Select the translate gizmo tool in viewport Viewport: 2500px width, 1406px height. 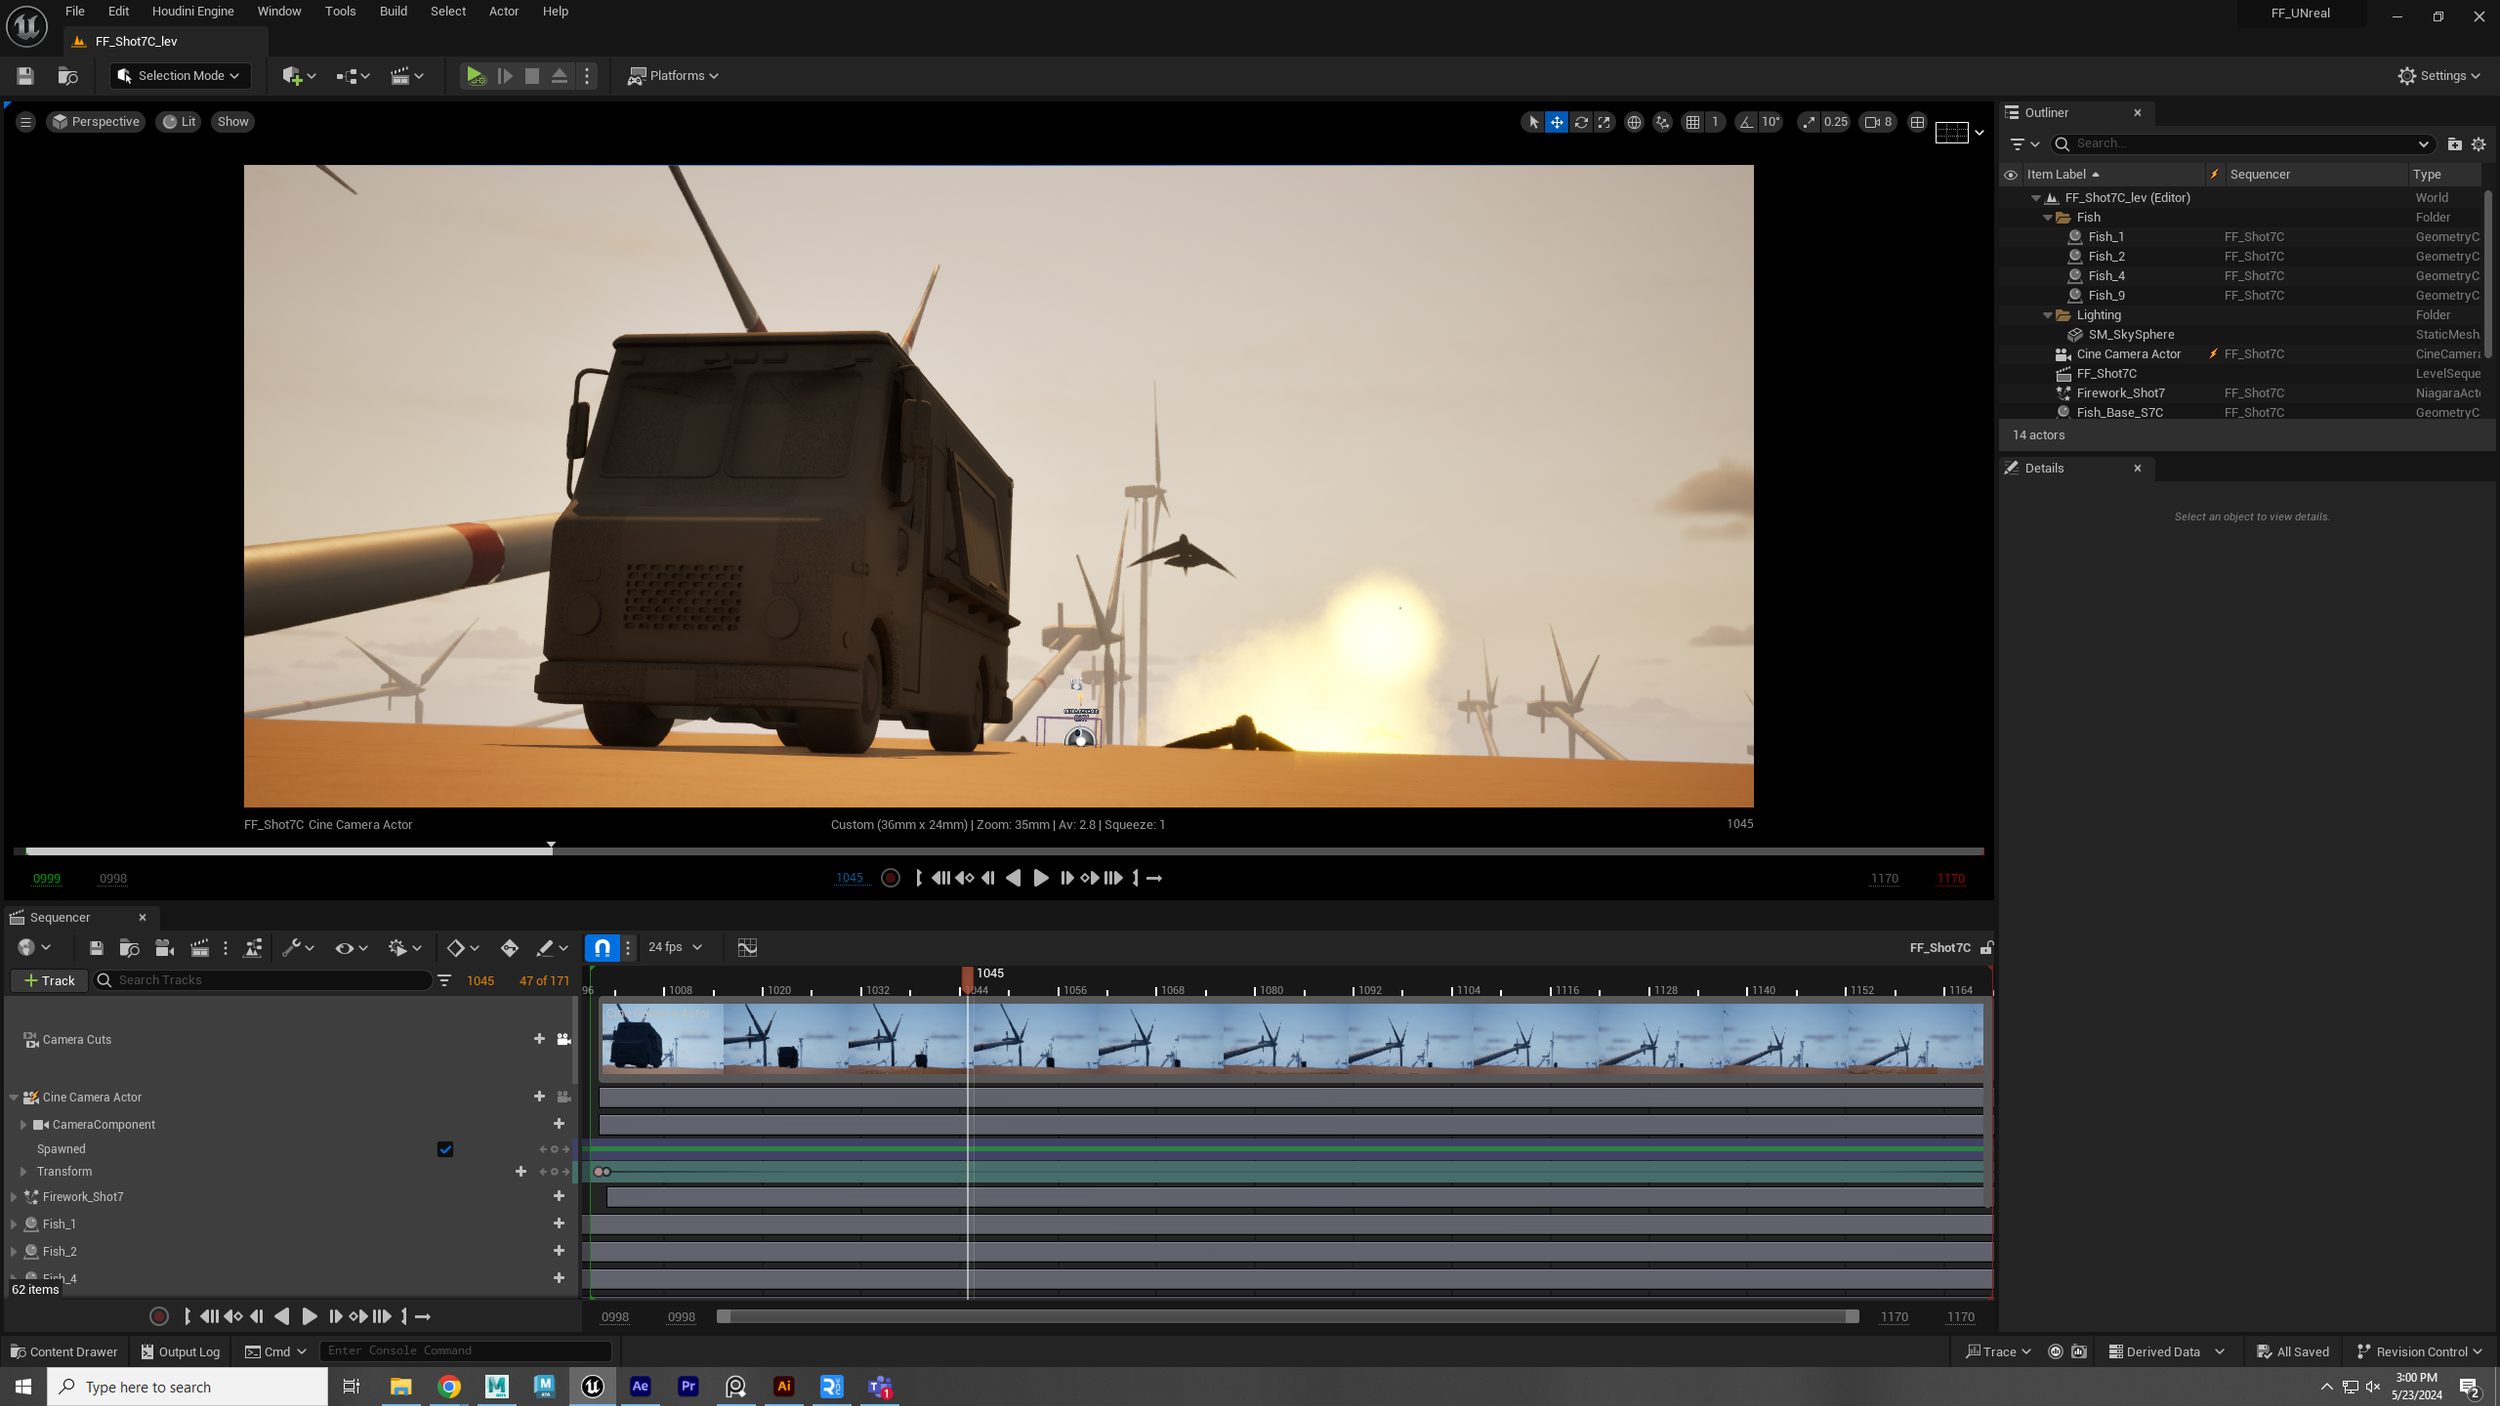tap(1557, 122)
